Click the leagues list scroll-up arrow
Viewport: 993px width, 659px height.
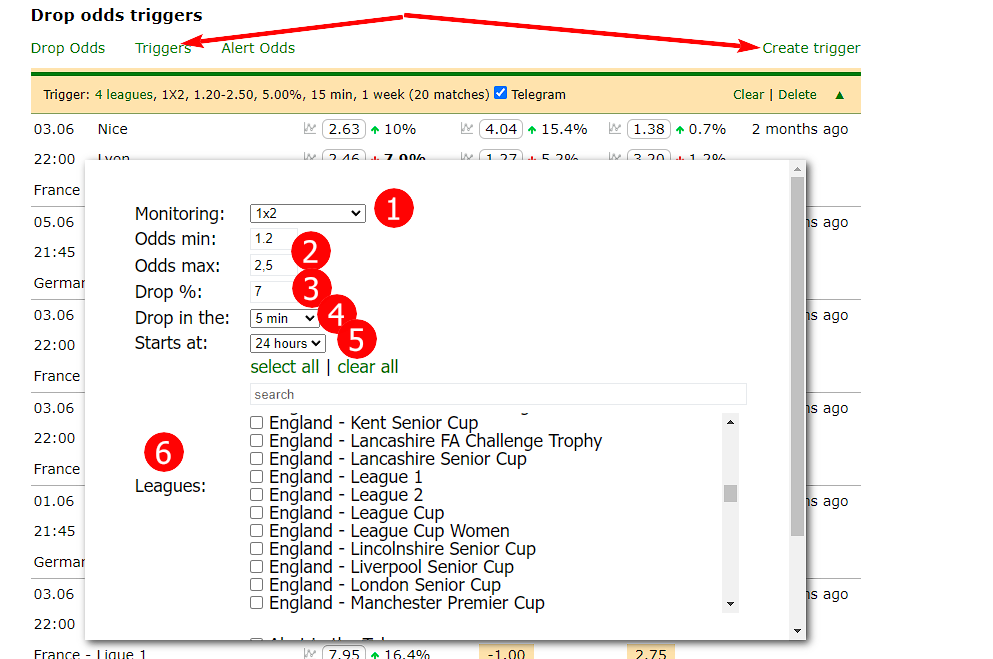pyautogui.click(x=730, y=422)
